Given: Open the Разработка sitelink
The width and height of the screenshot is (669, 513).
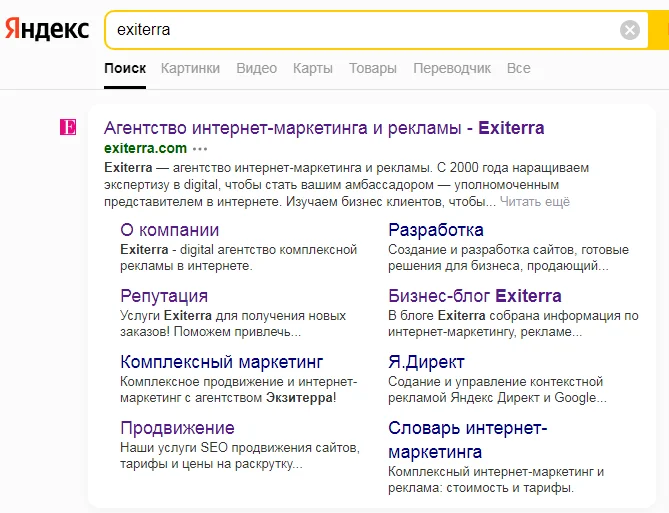Looking at the screenshot, I should pyautogui.click(x=436, y=230).
